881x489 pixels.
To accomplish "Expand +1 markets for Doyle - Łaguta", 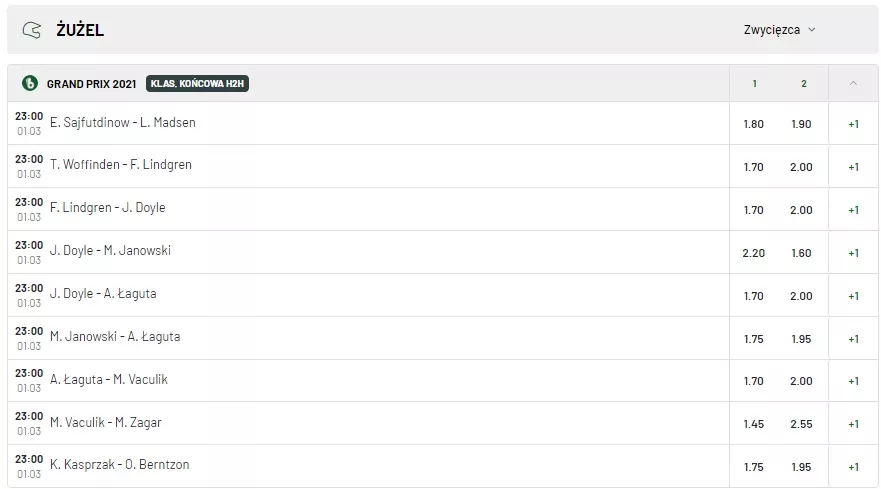I will [x=853, y=296].
